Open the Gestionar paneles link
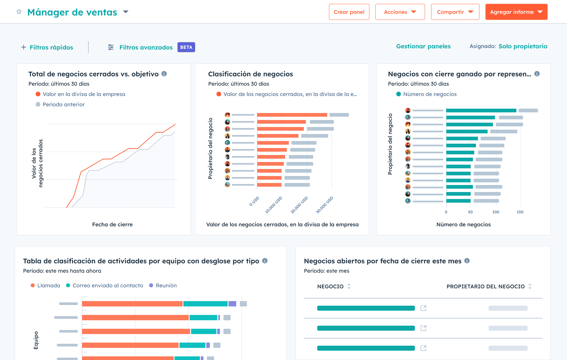The height and width of the screenshot is (360, 567). 423,46
